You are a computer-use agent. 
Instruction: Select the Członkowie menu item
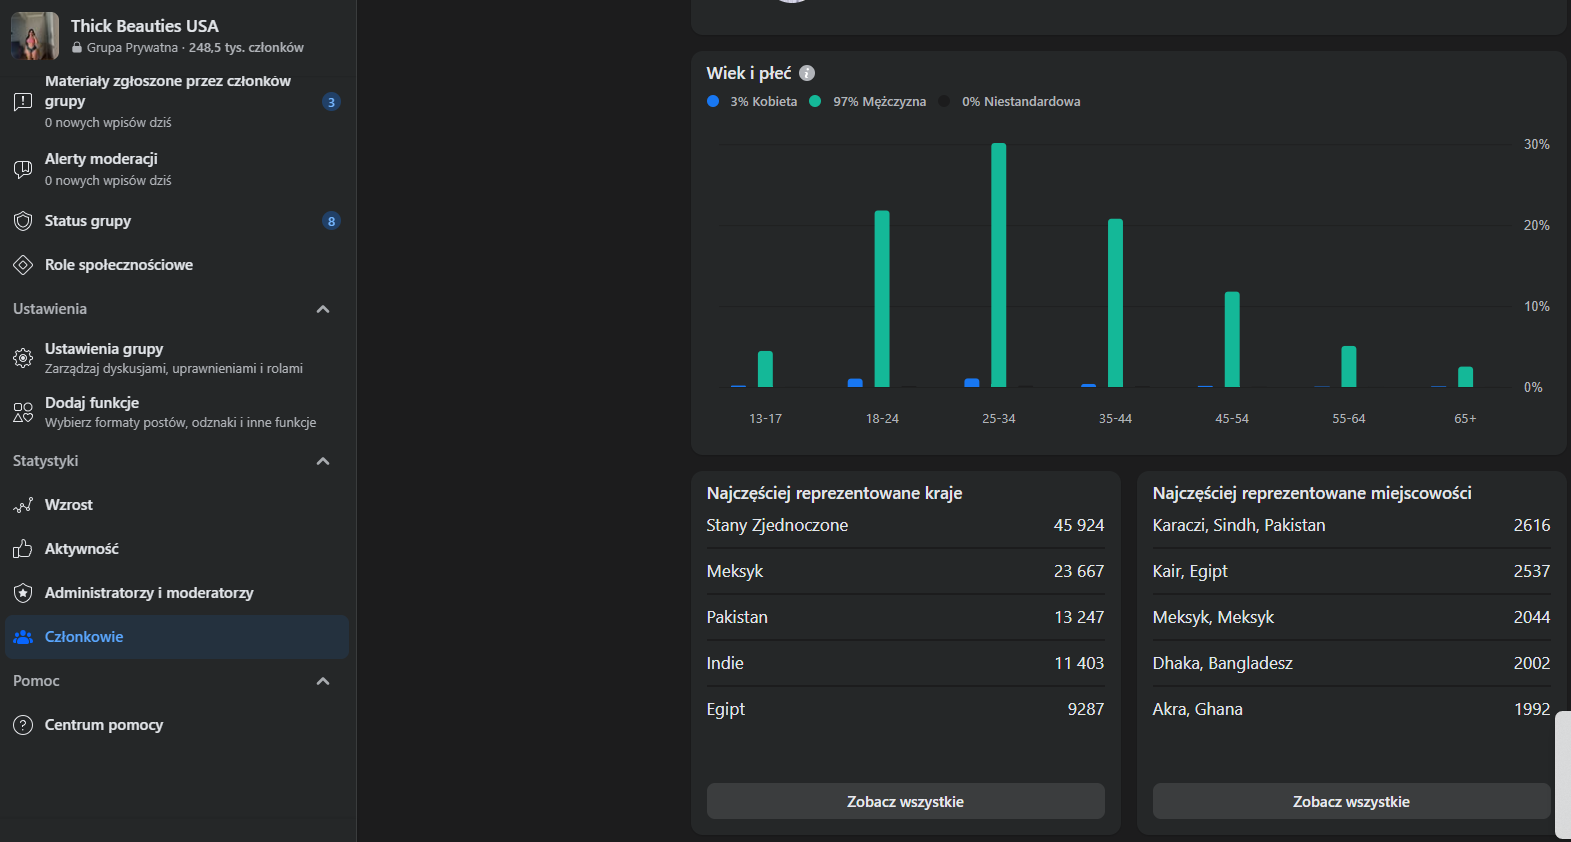(84, 637)
